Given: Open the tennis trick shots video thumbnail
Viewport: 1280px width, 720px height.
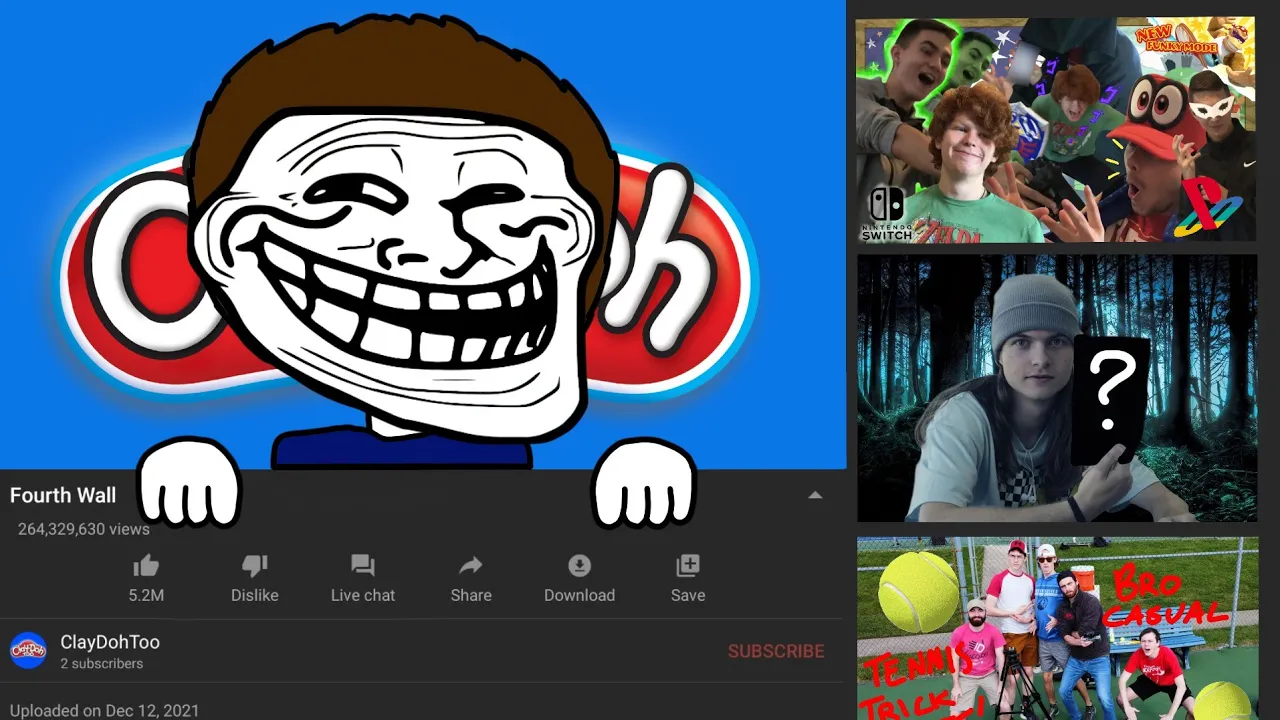Looking at the screenshot, I should tap(1058, 628).
